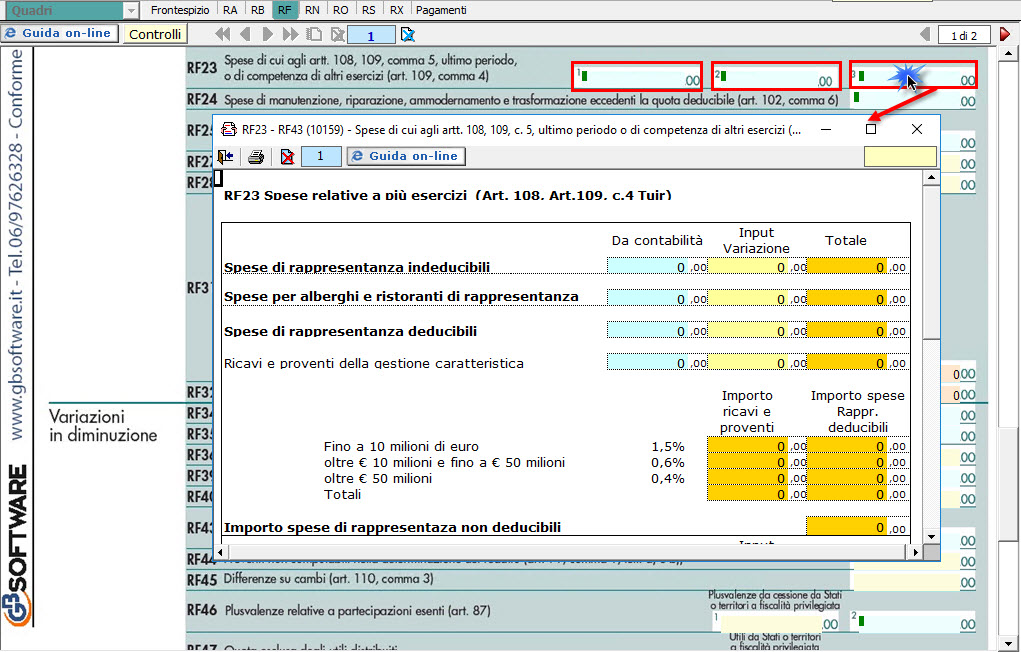Switch to the RA tab
Image resolution: width=1021 pixels, height=652 pixels.
(x=230, y=10)
